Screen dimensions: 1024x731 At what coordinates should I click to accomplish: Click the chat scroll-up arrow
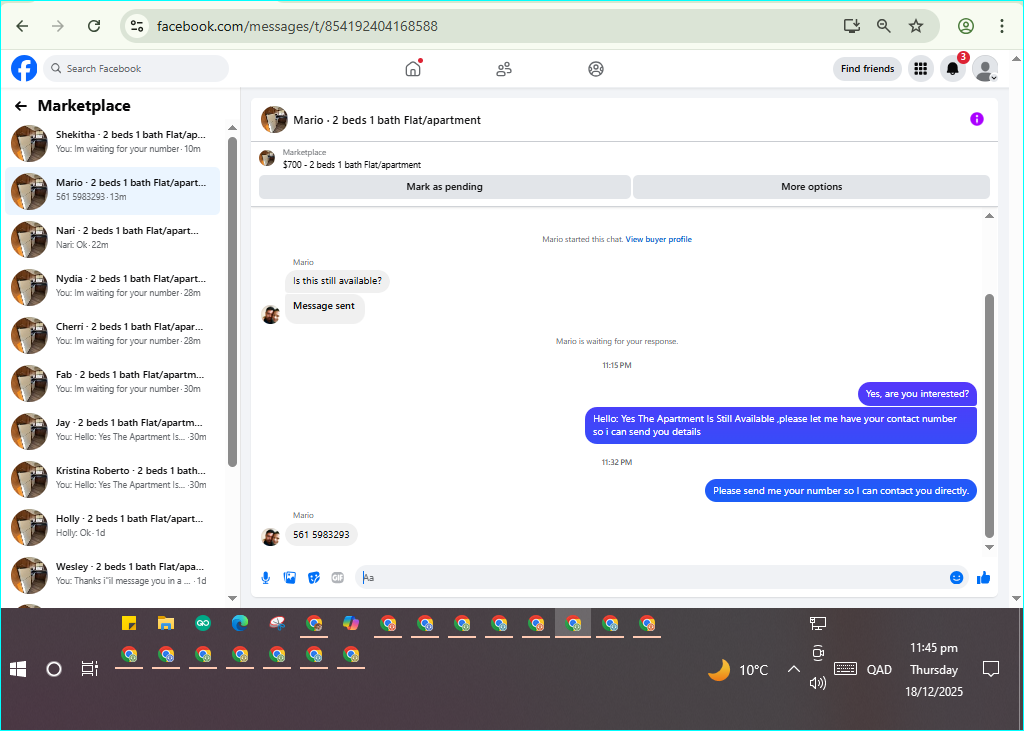989,216
